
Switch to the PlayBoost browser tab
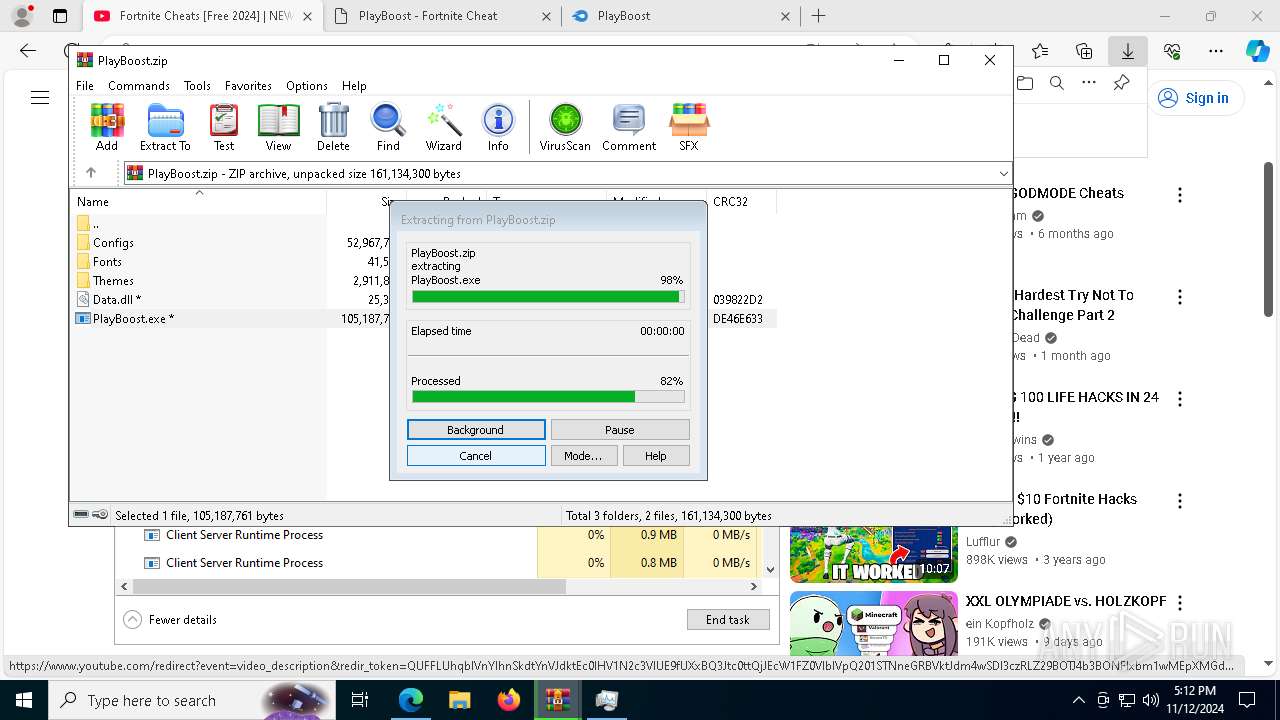click(680, 16)
